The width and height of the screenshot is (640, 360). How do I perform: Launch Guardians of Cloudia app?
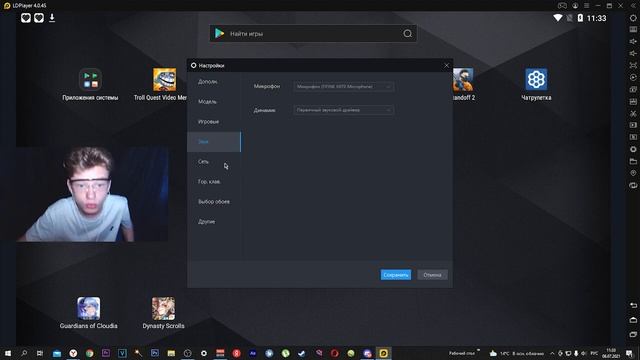tap(89, 313)
